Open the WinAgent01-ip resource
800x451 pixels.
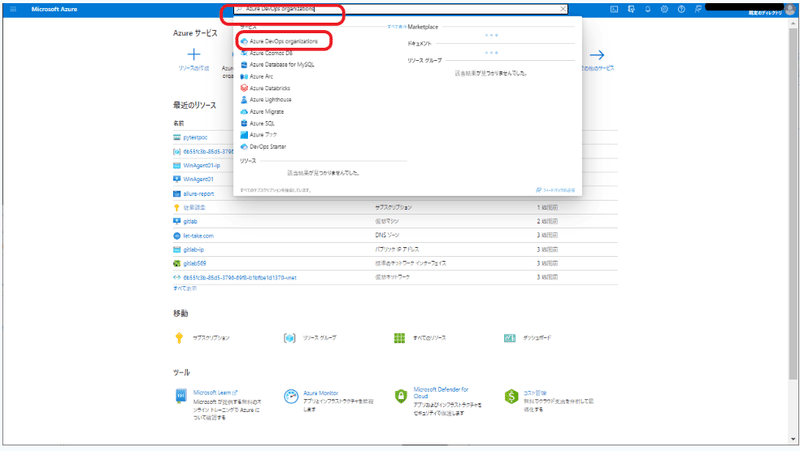pos(202,166)
